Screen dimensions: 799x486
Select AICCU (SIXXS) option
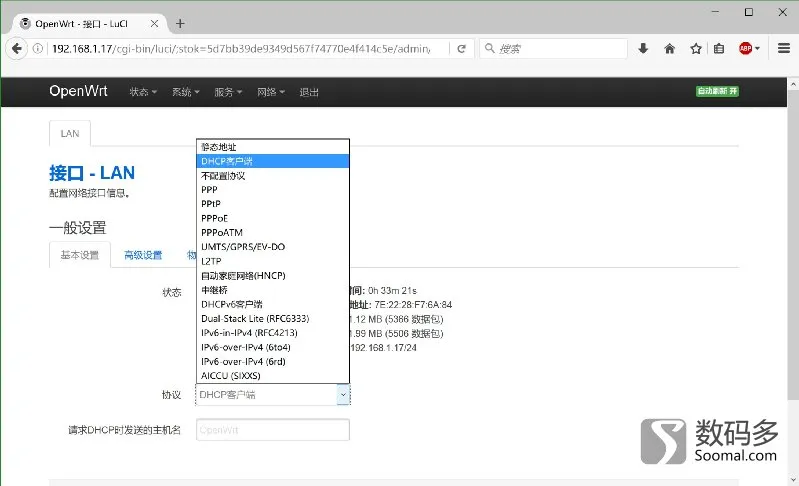pyautogui.click(x=273, y=375)
